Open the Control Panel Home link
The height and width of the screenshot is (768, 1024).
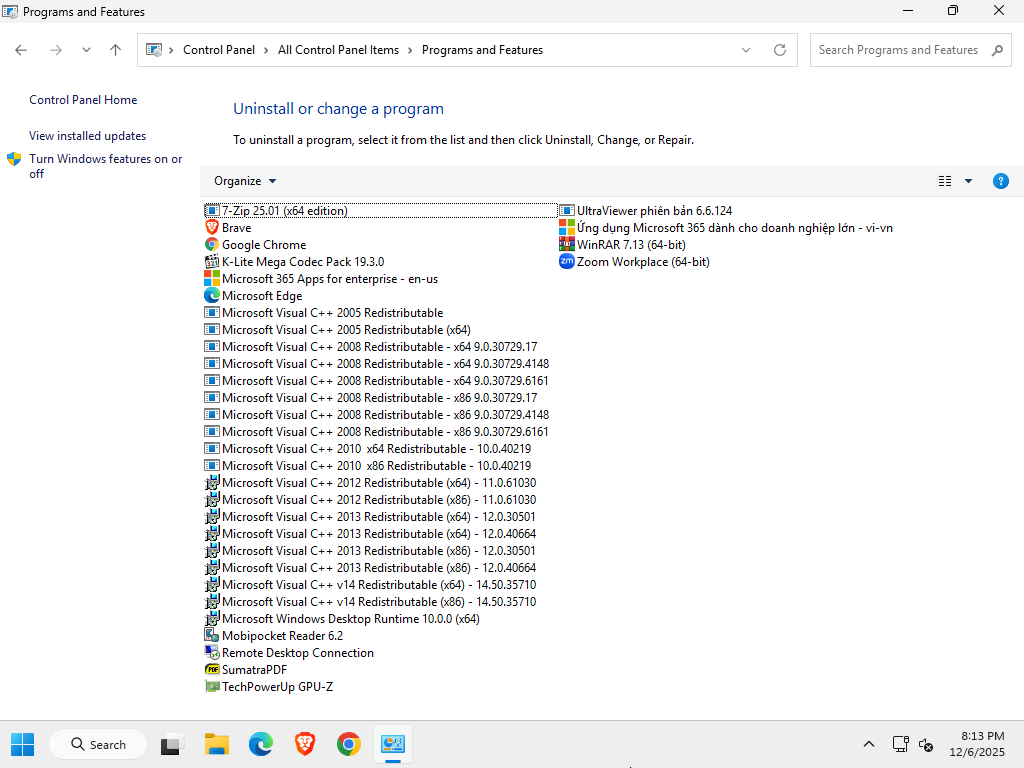(x=83, y=100)
